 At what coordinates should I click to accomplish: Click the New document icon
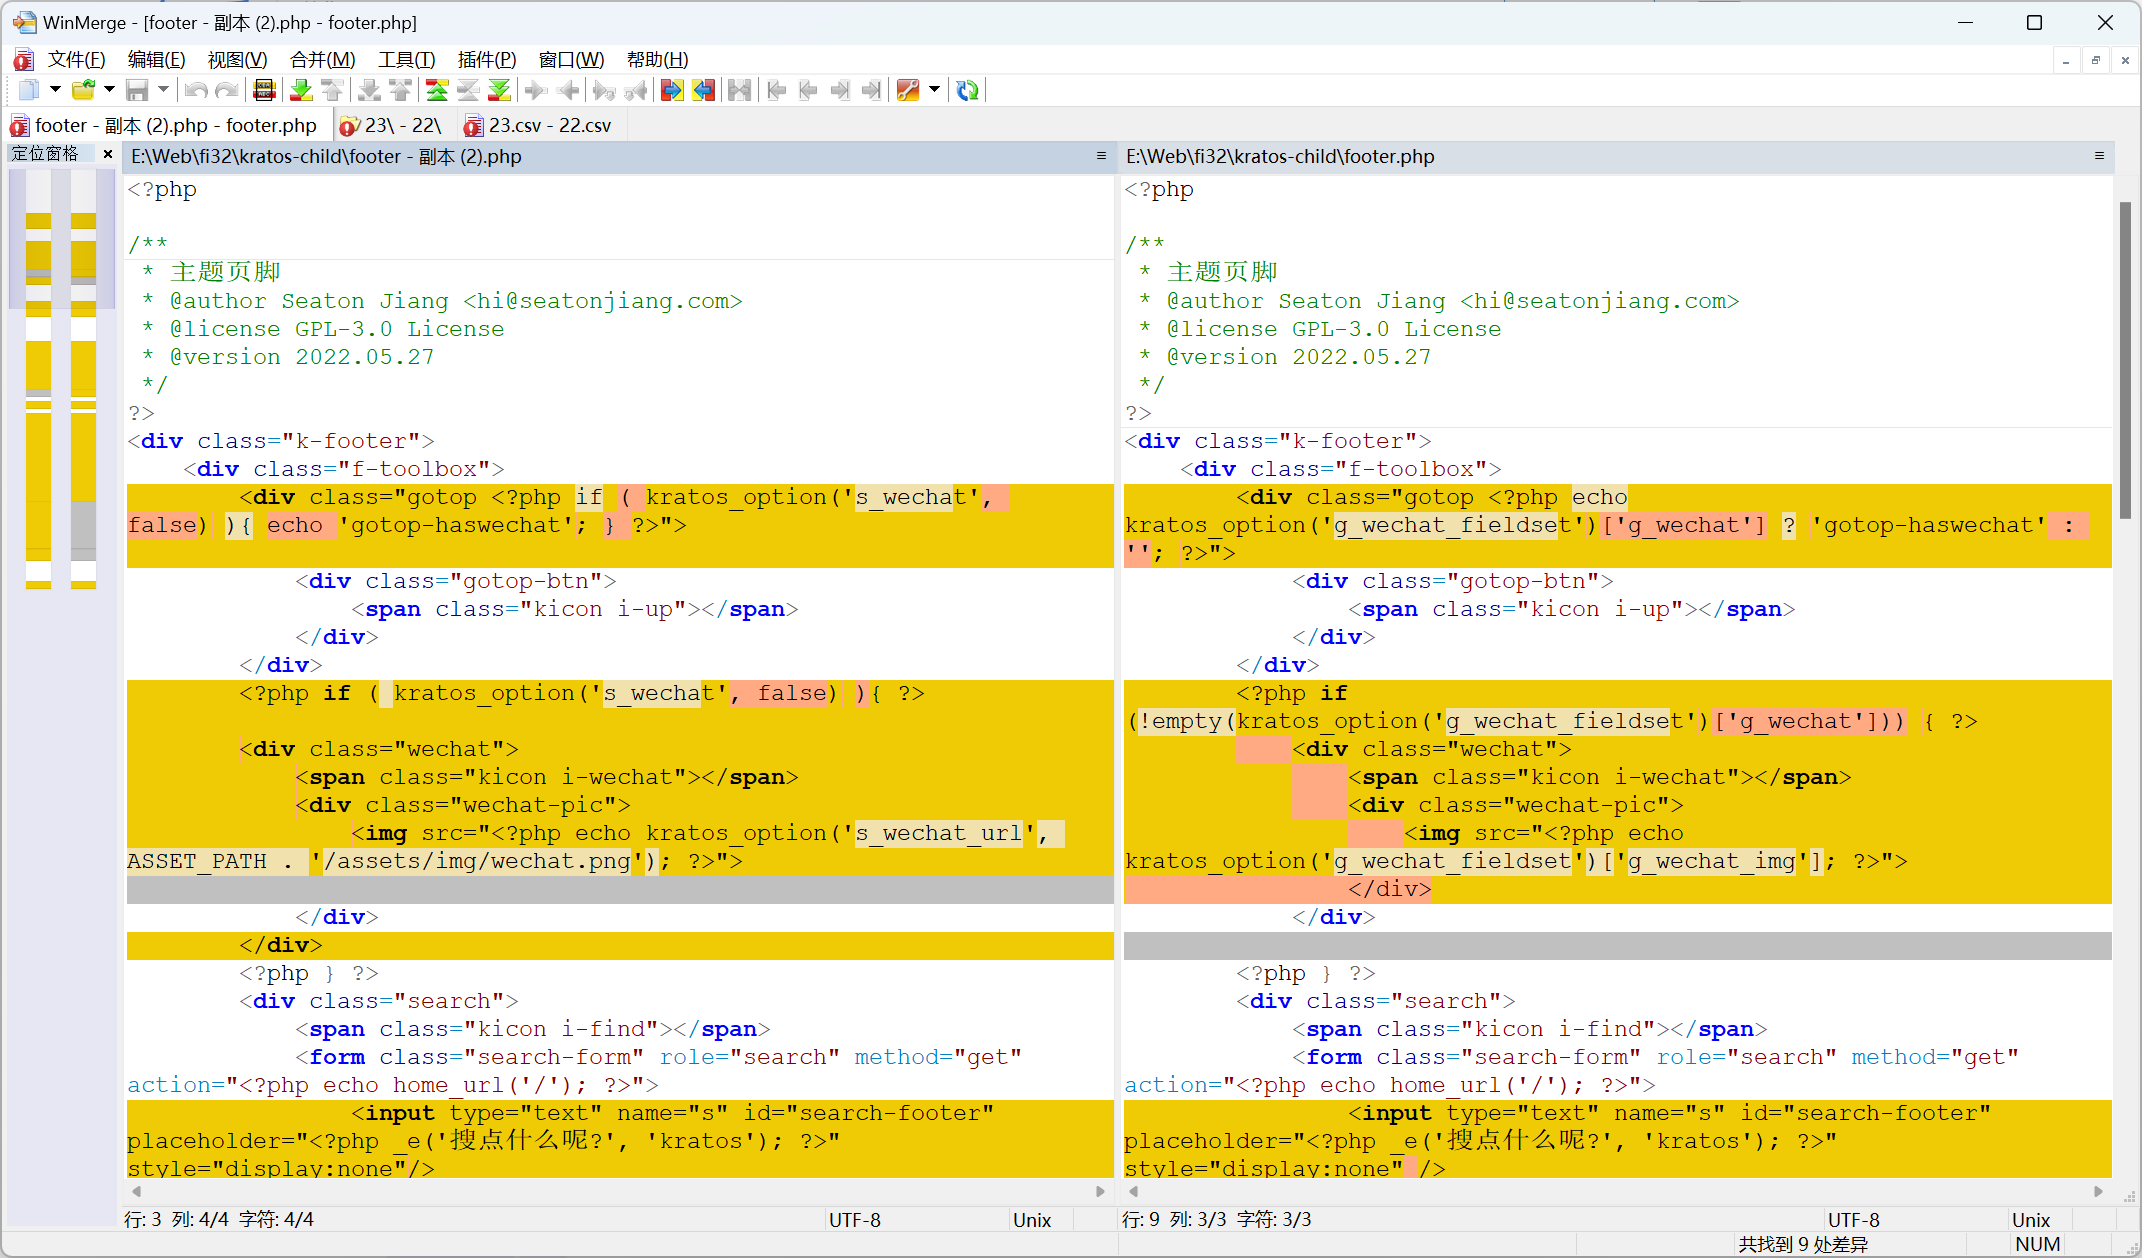click(x=29, y=90)
